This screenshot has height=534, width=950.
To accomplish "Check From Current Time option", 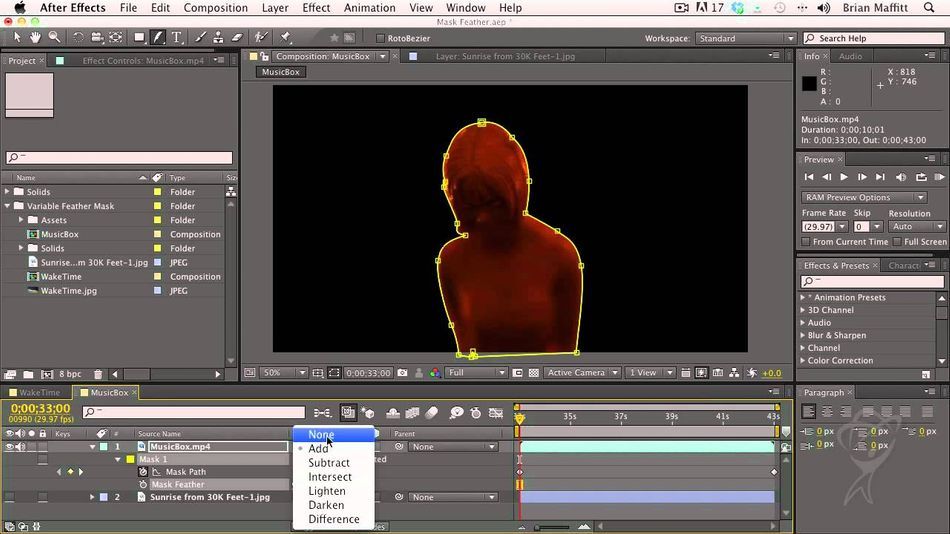I will pos(806,241).
